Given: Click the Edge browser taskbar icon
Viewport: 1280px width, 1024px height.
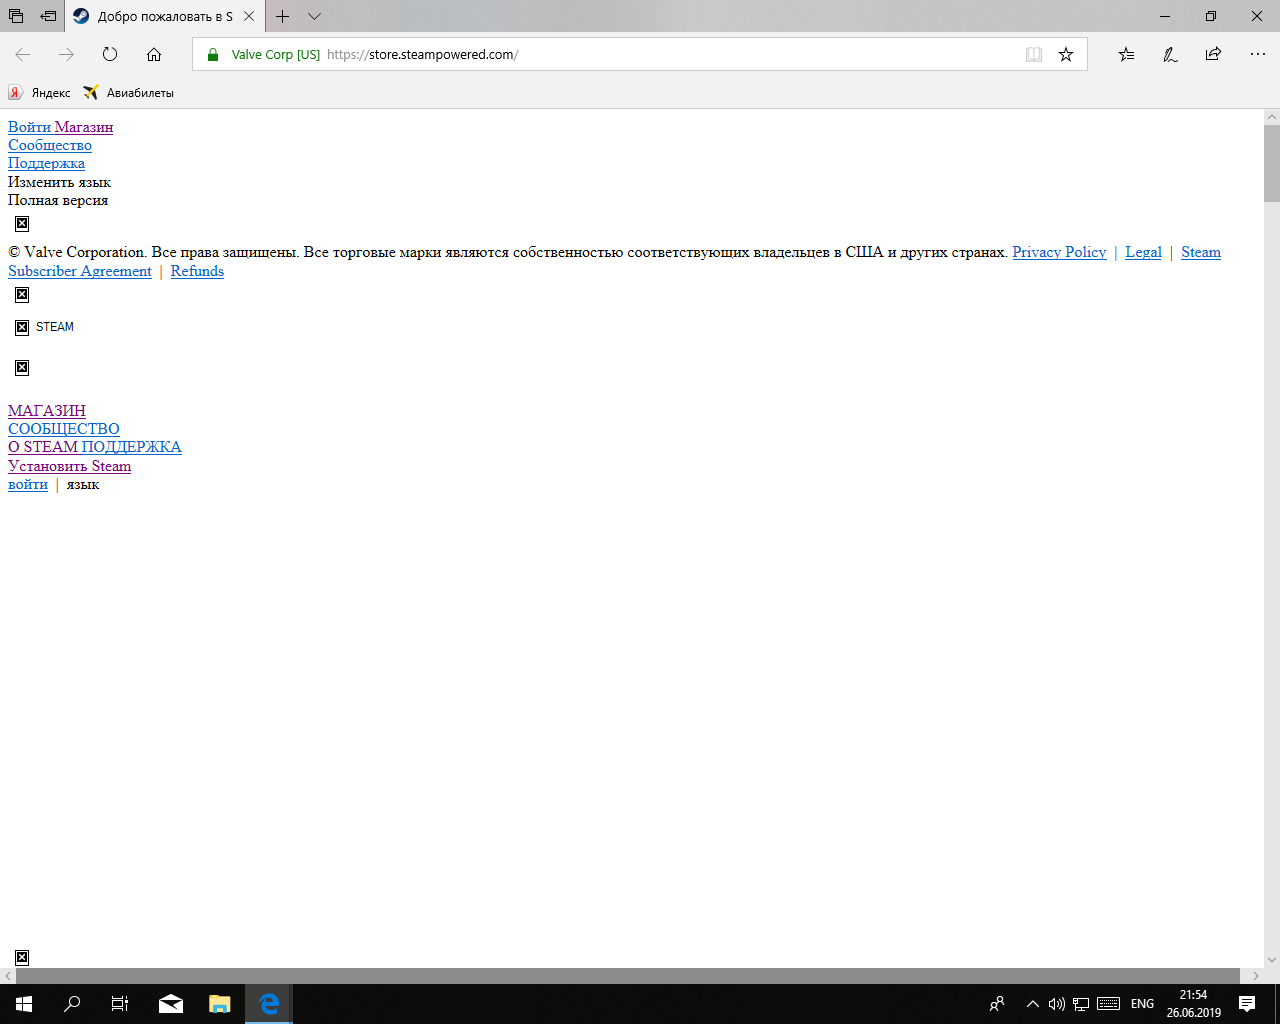Looking at the screenshot, I should (x=268, y=1004).
